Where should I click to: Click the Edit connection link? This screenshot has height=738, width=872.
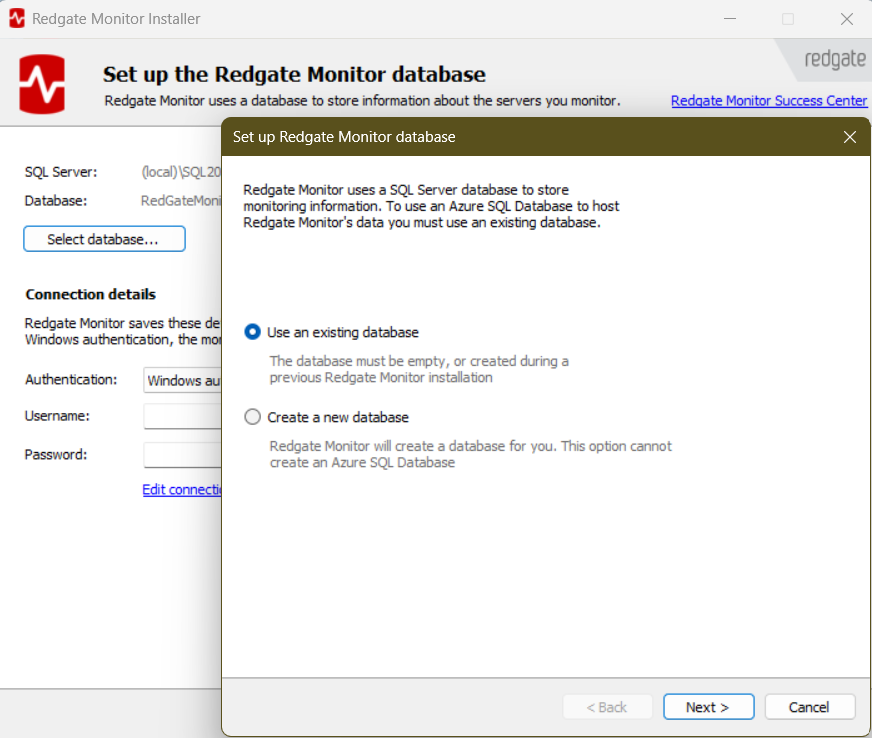coord(182,489)
